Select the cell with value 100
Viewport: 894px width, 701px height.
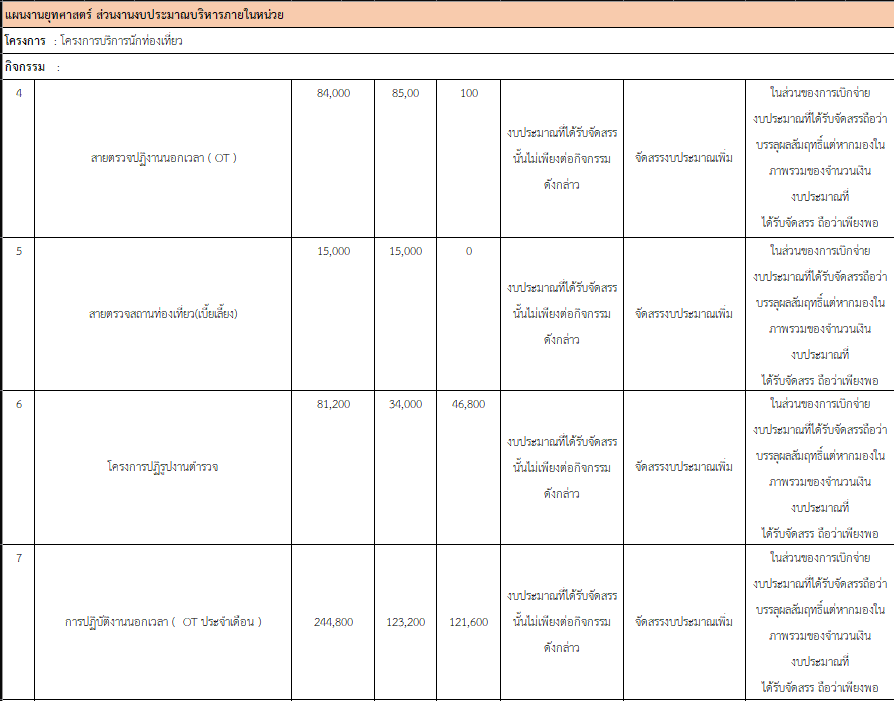pos(468,93)
